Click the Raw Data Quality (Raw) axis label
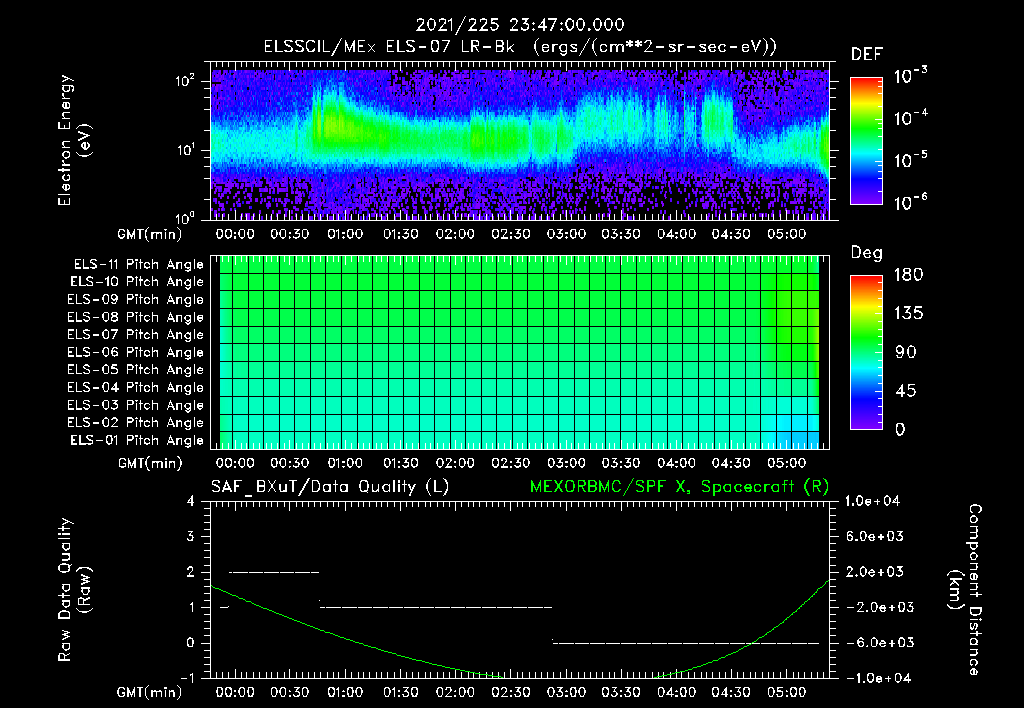 74,590
